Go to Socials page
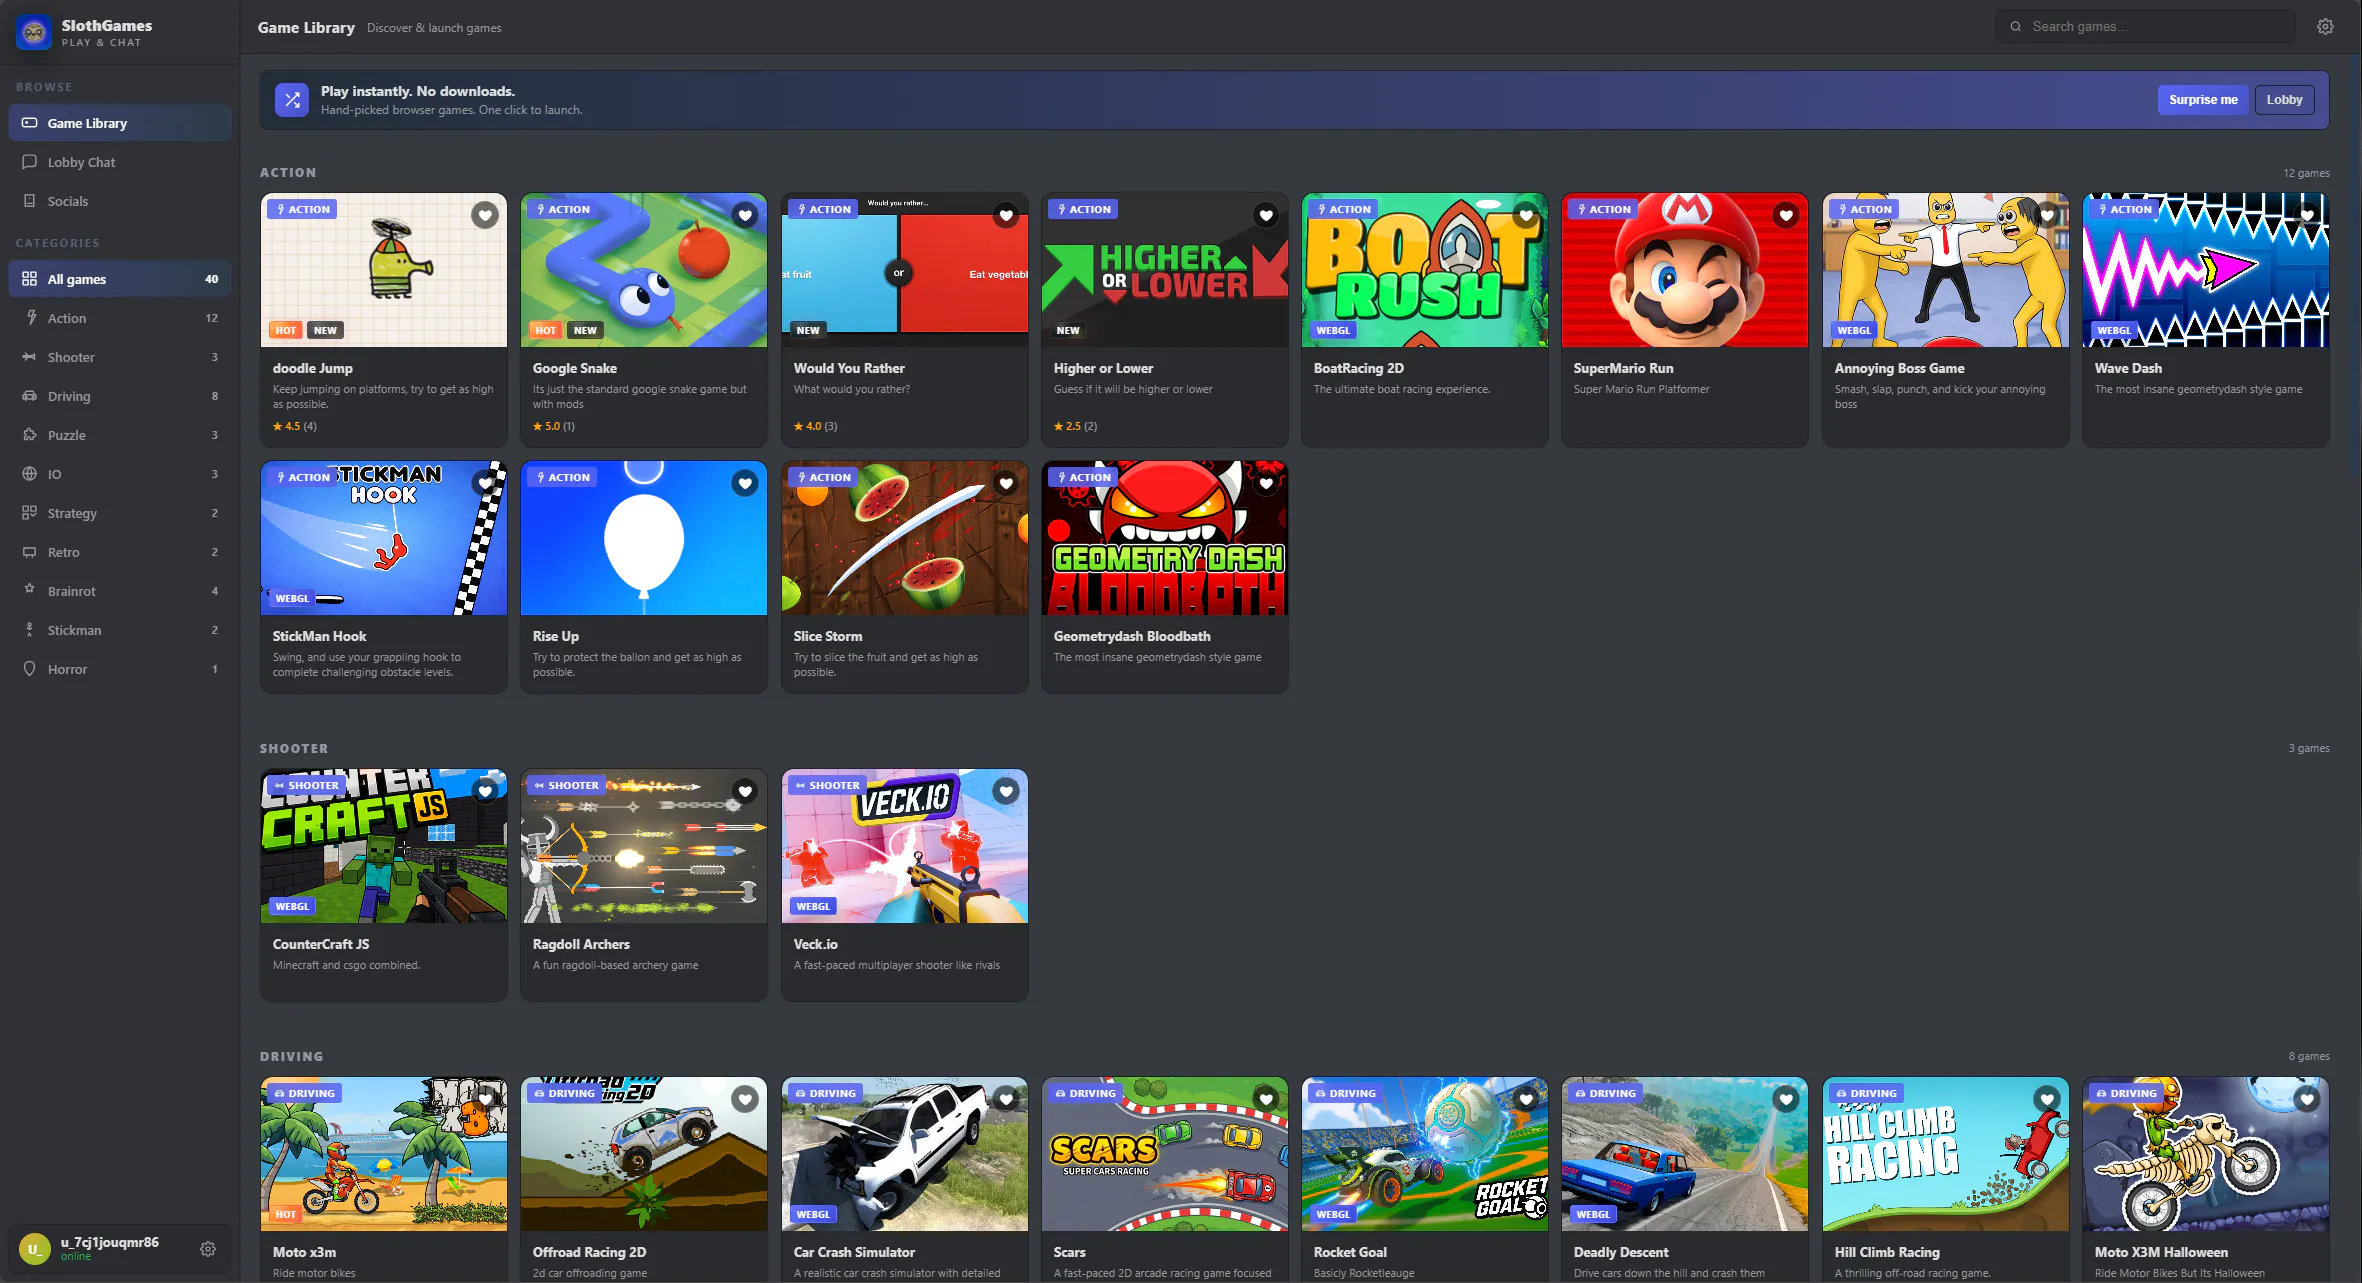This screenshot has height=1283, width=2362. point(120,201)
